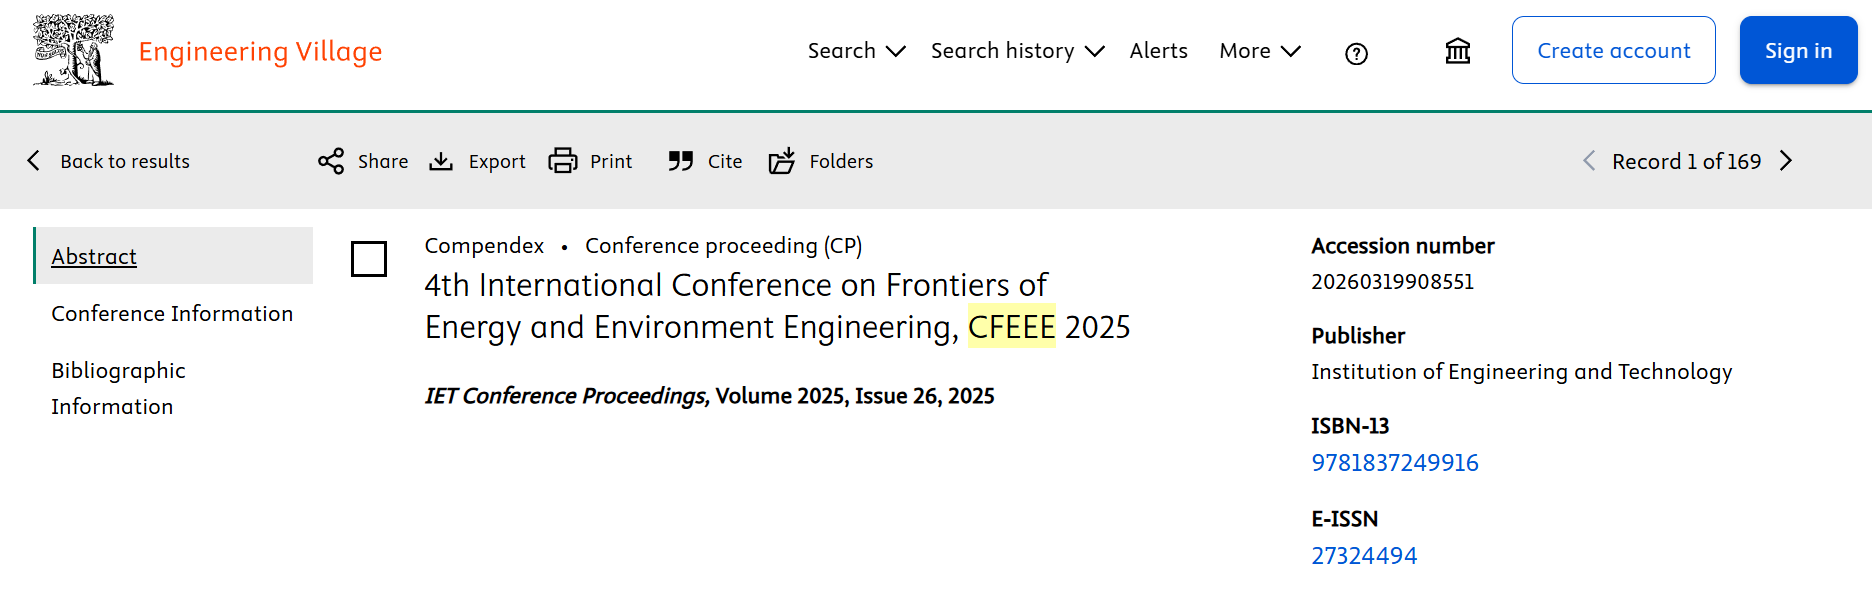Click the Create account button
Image resolution: width=1872 pixels, height=597 pixels.
[1613, 50]
